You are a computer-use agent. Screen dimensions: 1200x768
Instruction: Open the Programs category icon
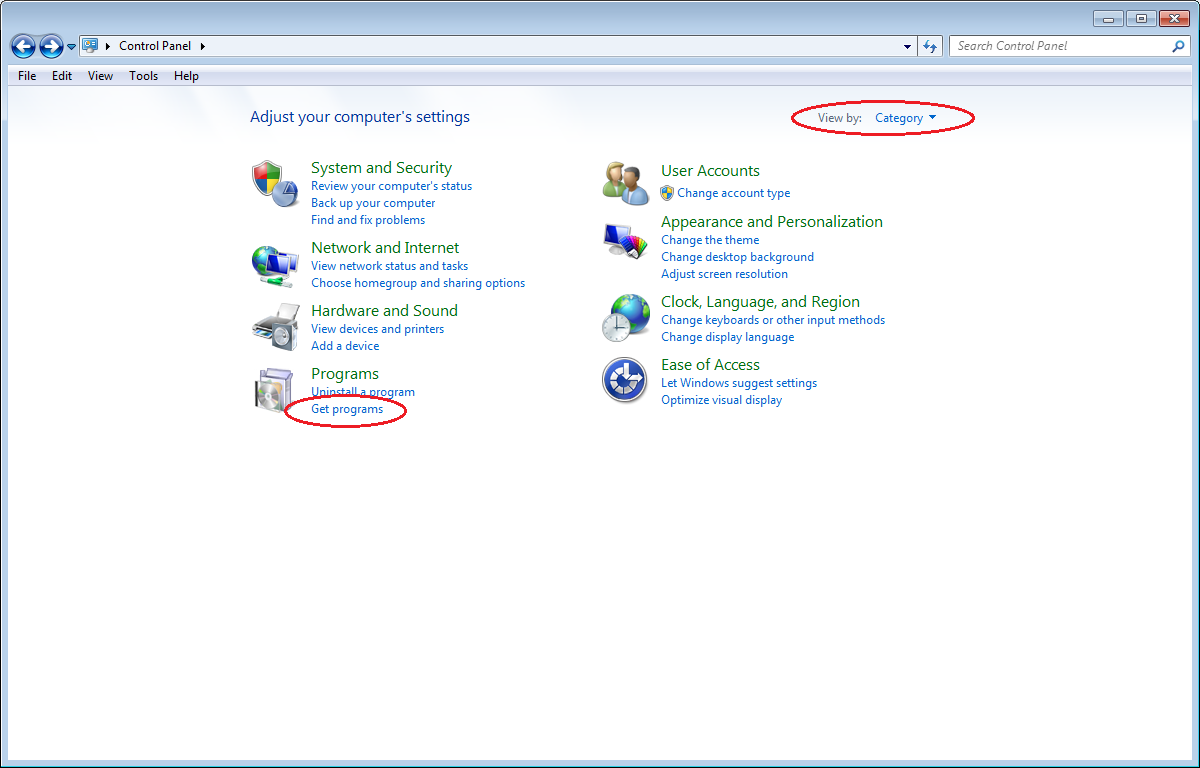pos(274,390)
